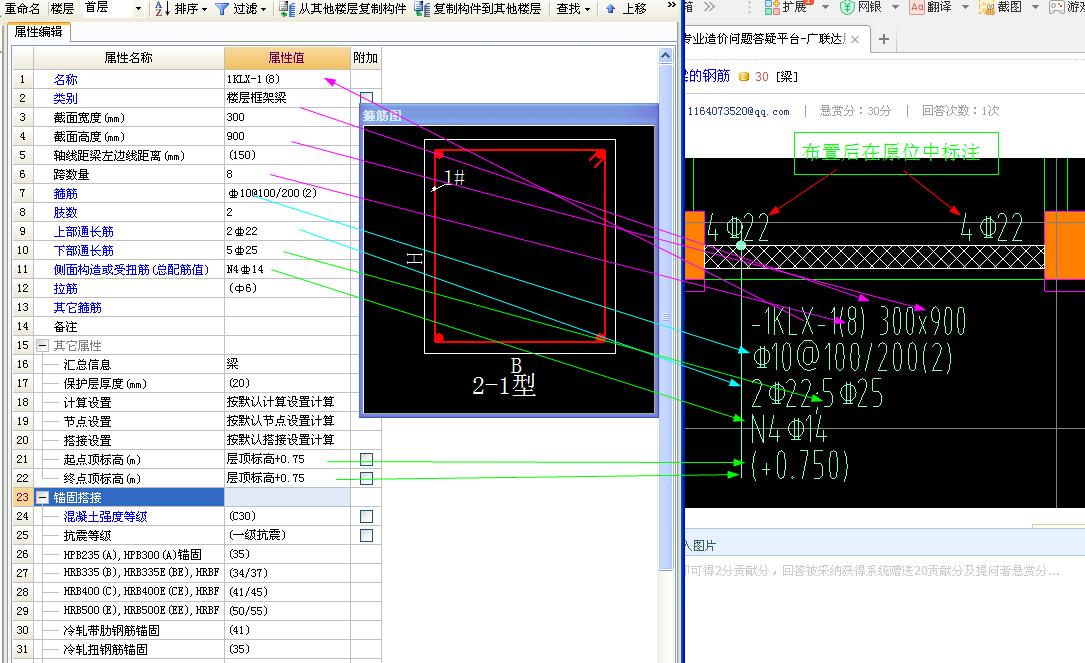Edit the name value 1KLX-1(8)

287,79
